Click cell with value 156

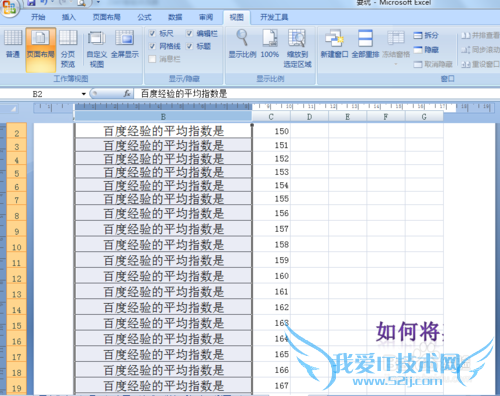(x=271, y=213)
